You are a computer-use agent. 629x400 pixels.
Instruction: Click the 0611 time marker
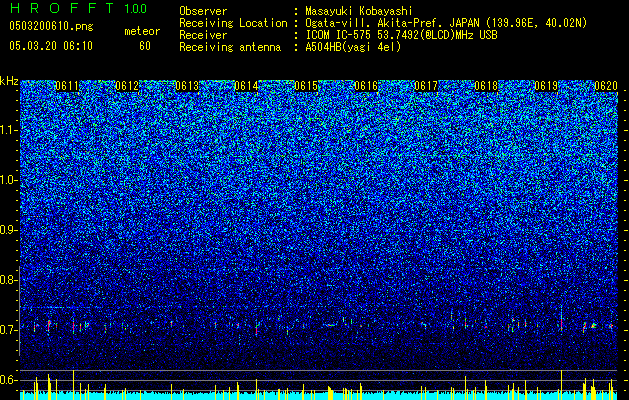pyautogui.click(x=67, y=86)
